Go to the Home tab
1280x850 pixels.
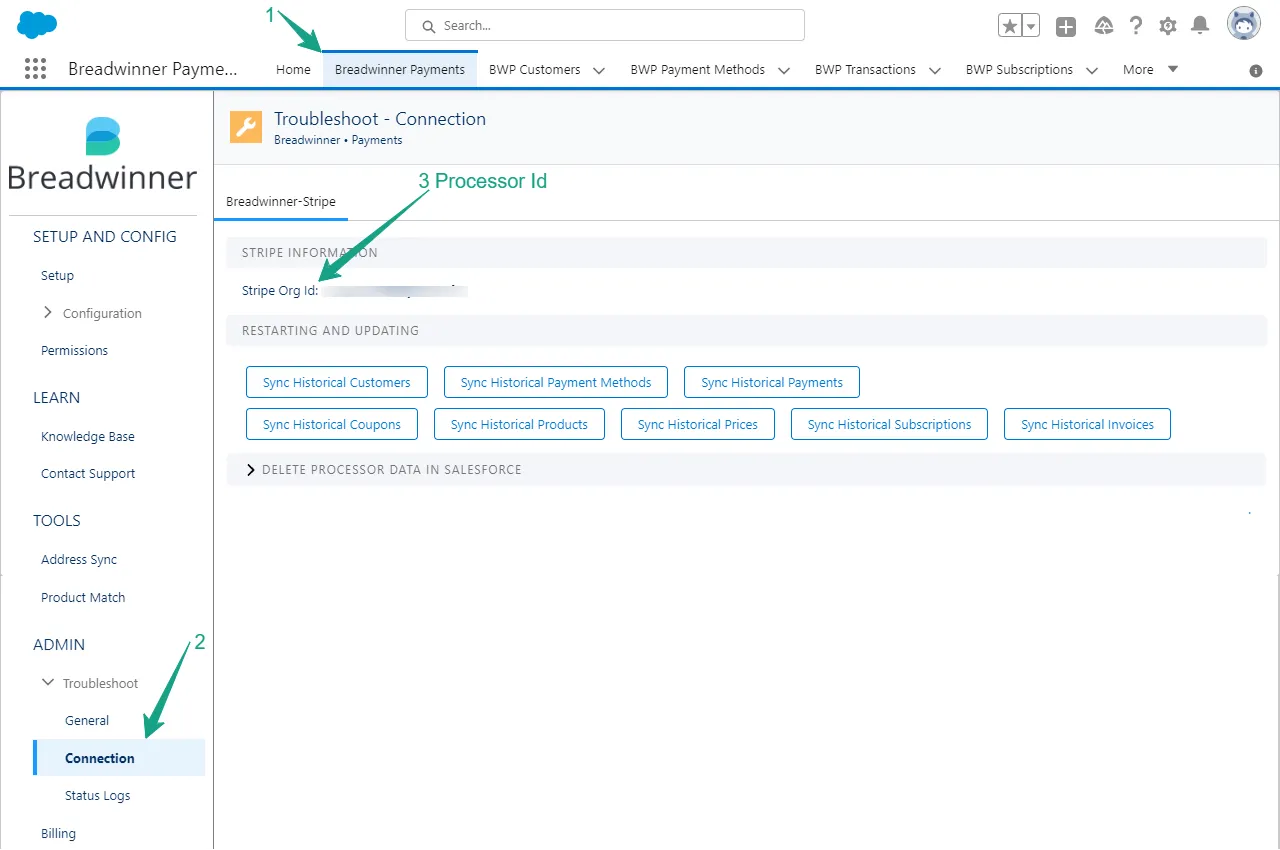pos(293,70)
